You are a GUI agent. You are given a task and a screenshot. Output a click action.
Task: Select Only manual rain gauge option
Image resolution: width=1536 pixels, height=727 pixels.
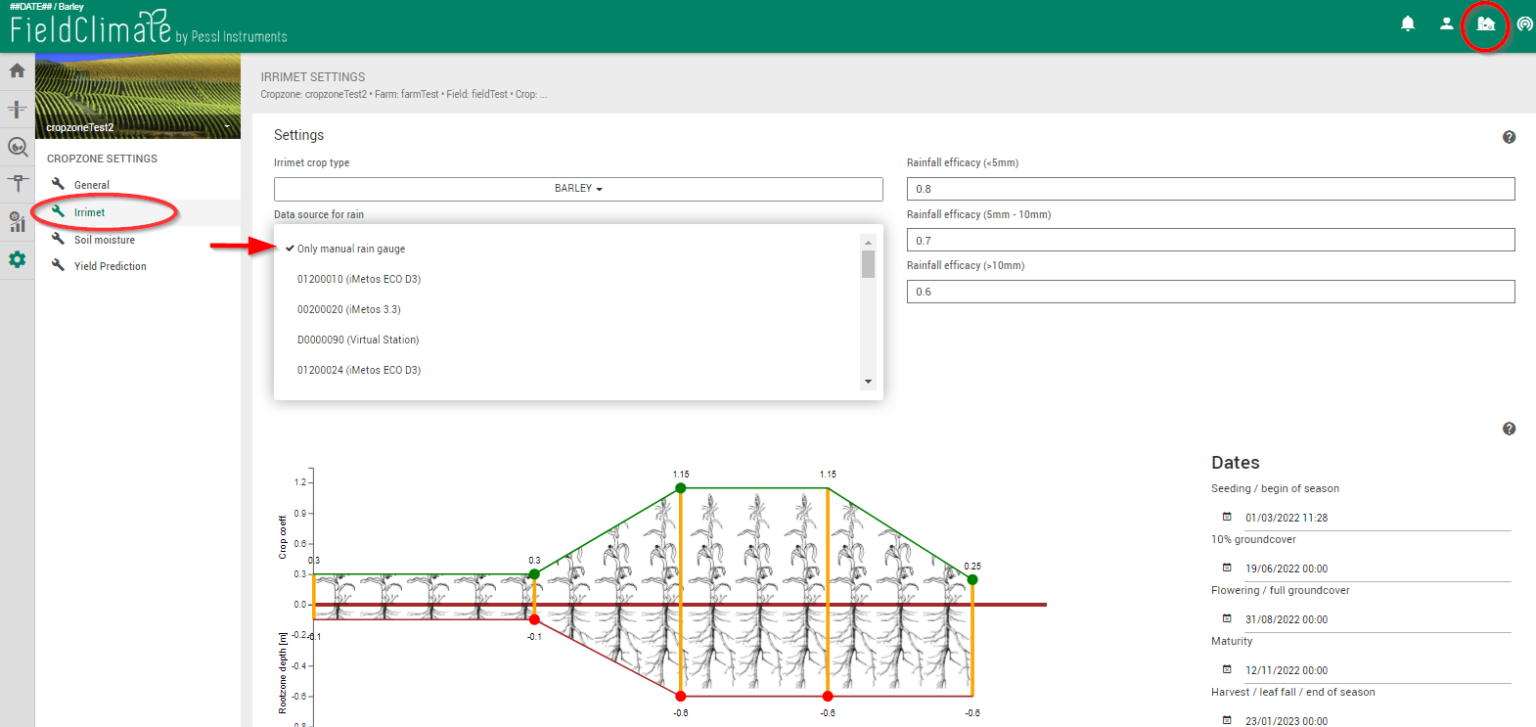pyautogui.click(x=351, y=249)
